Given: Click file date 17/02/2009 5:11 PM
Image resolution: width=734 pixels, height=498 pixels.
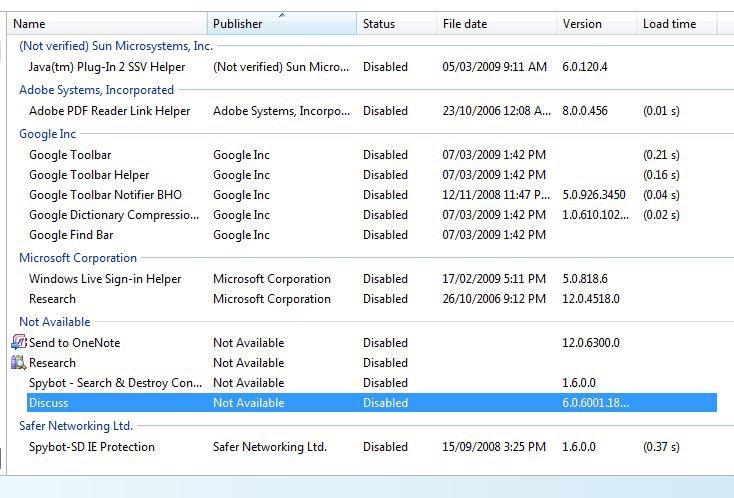Looking at the screenshot, I should click(494, 279).
